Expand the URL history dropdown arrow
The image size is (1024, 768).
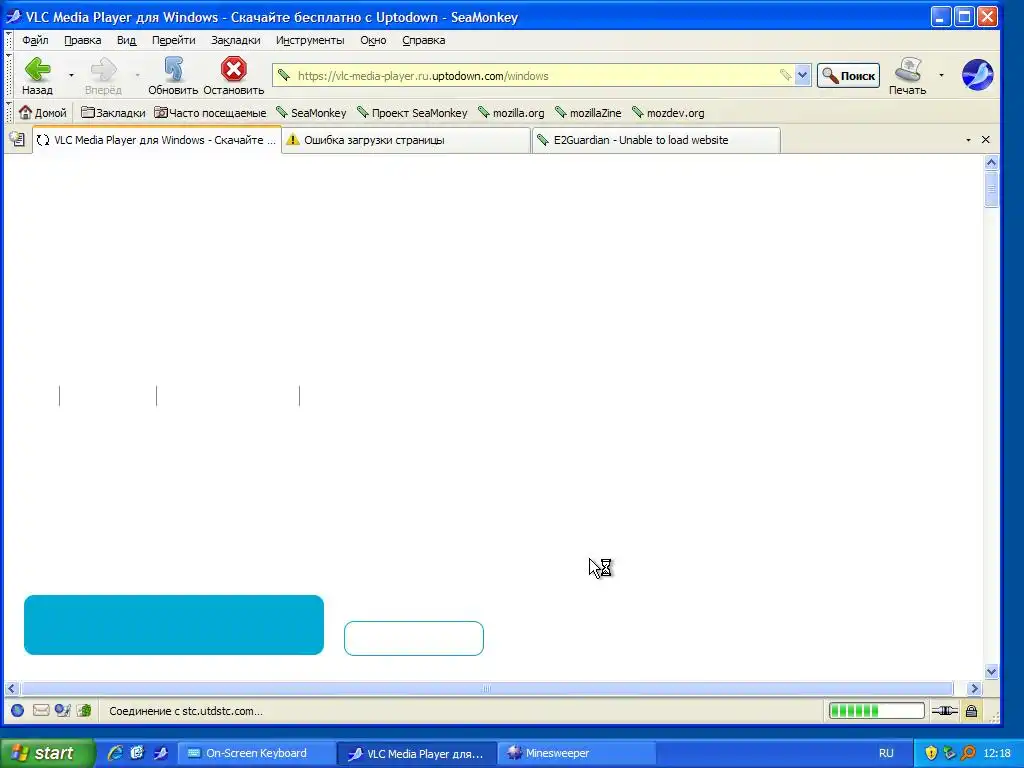pyautogui.click(x=803, y=76)
